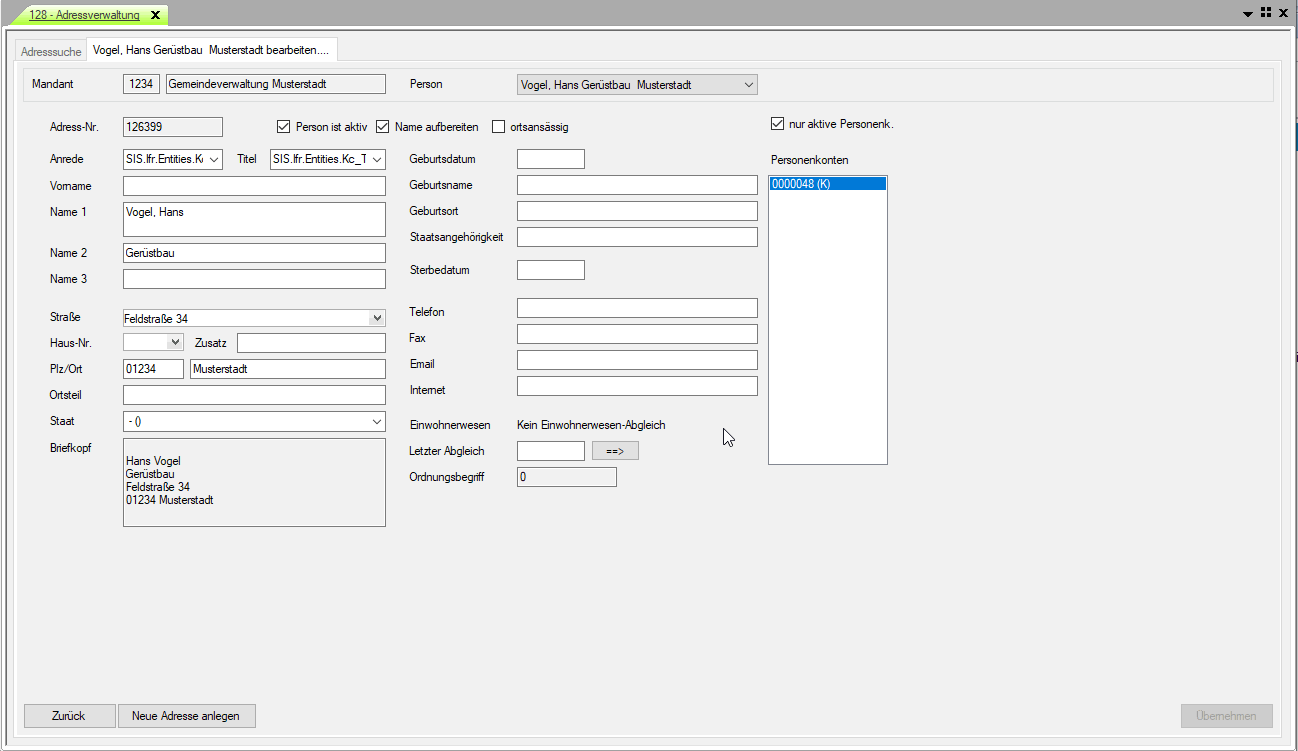Open the Anrede dropdown

214,159
